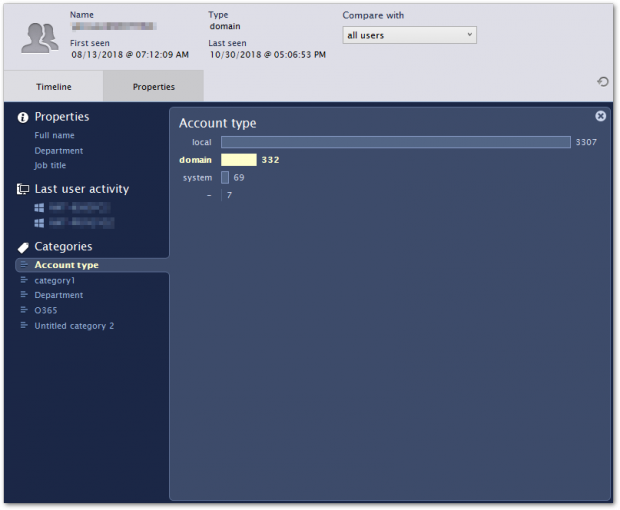Switch to the Timeline tab

tap(54, 87)
